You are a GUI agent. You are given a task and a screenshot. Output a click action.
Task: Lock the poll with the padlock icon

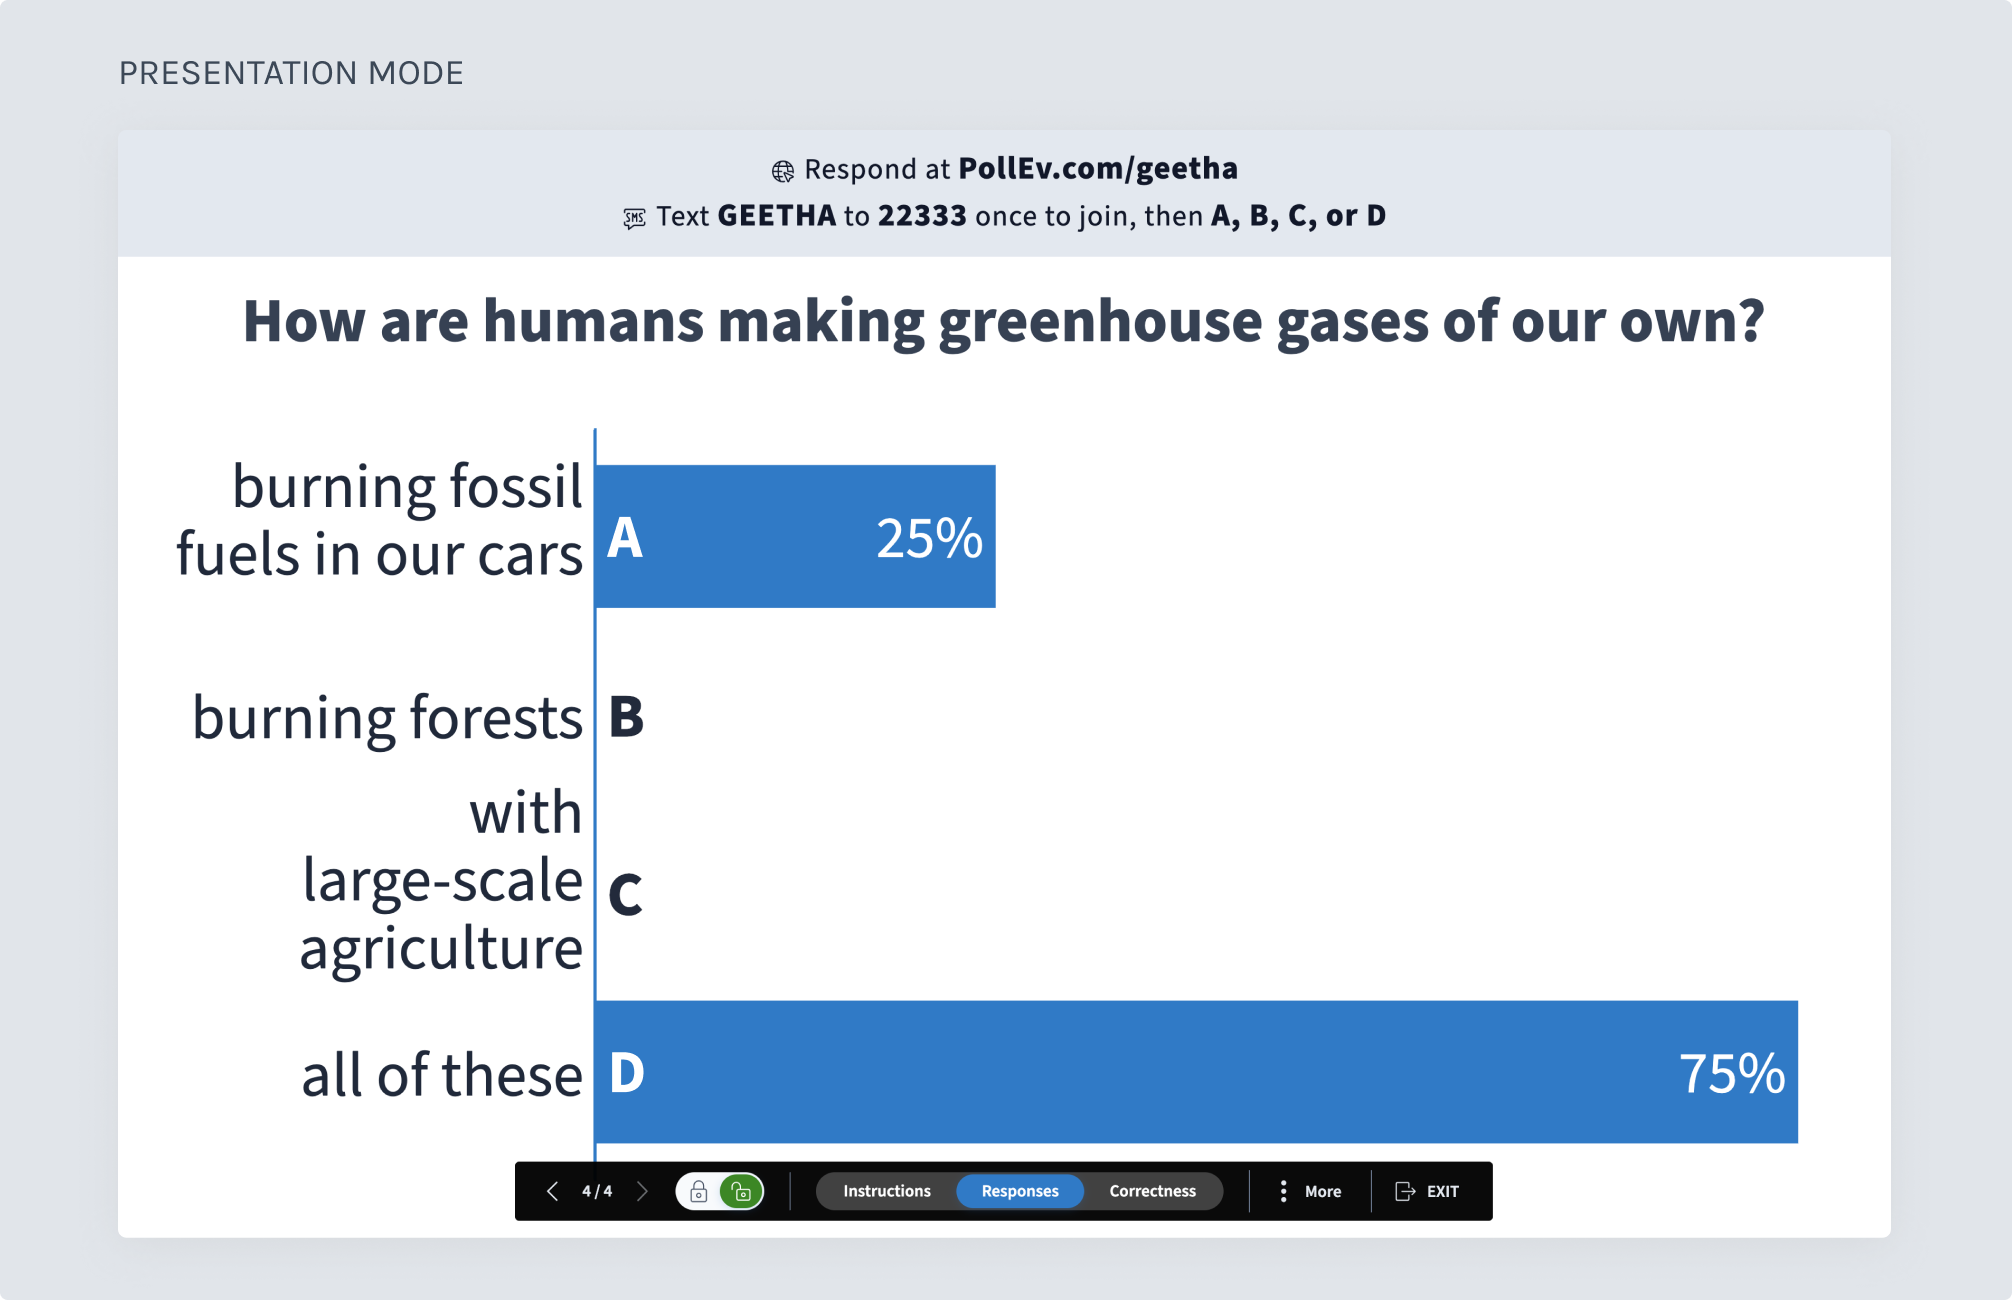coord(699,1191)
